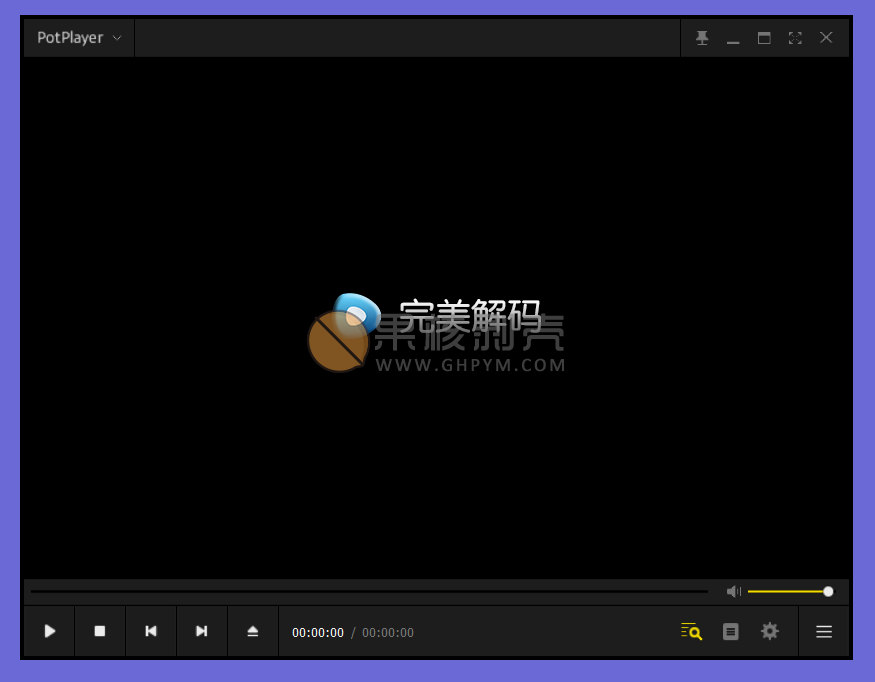Open the control panel icon
Image resolution: width=875 pixels, height=682 pixels.
tap(730, 631)
